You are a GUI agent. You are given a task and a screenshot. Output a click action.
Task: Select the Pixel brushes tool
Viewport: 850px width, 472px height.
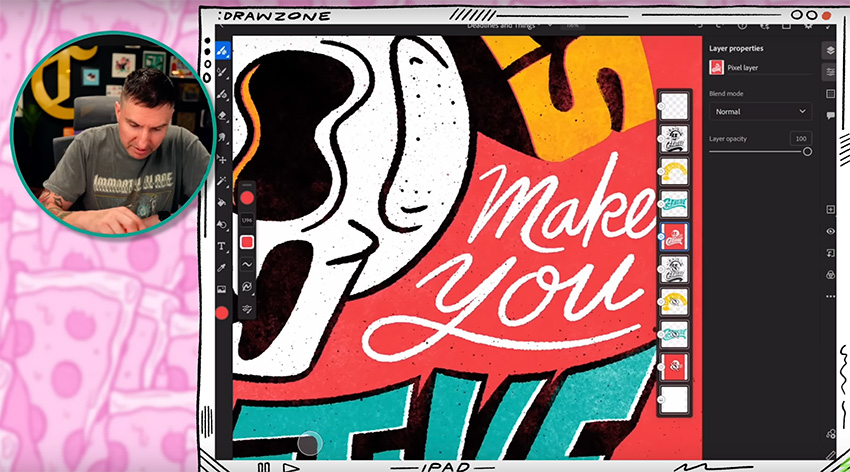point(222,51)
